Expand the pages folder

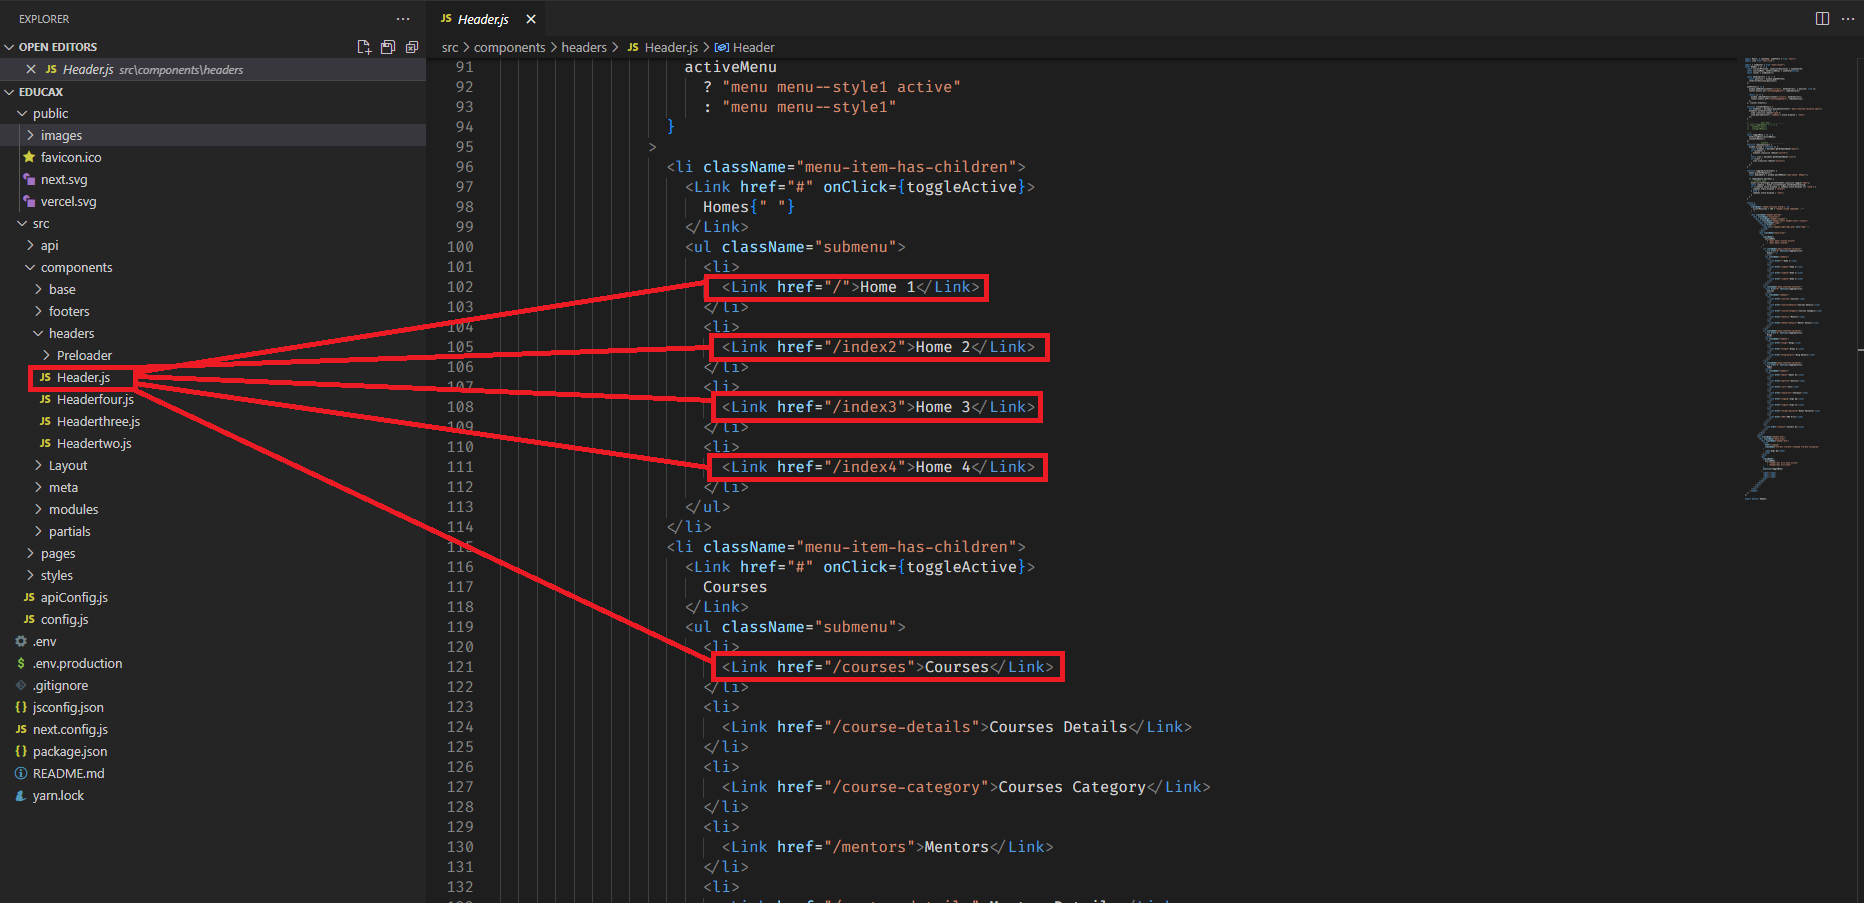[57, 554]
